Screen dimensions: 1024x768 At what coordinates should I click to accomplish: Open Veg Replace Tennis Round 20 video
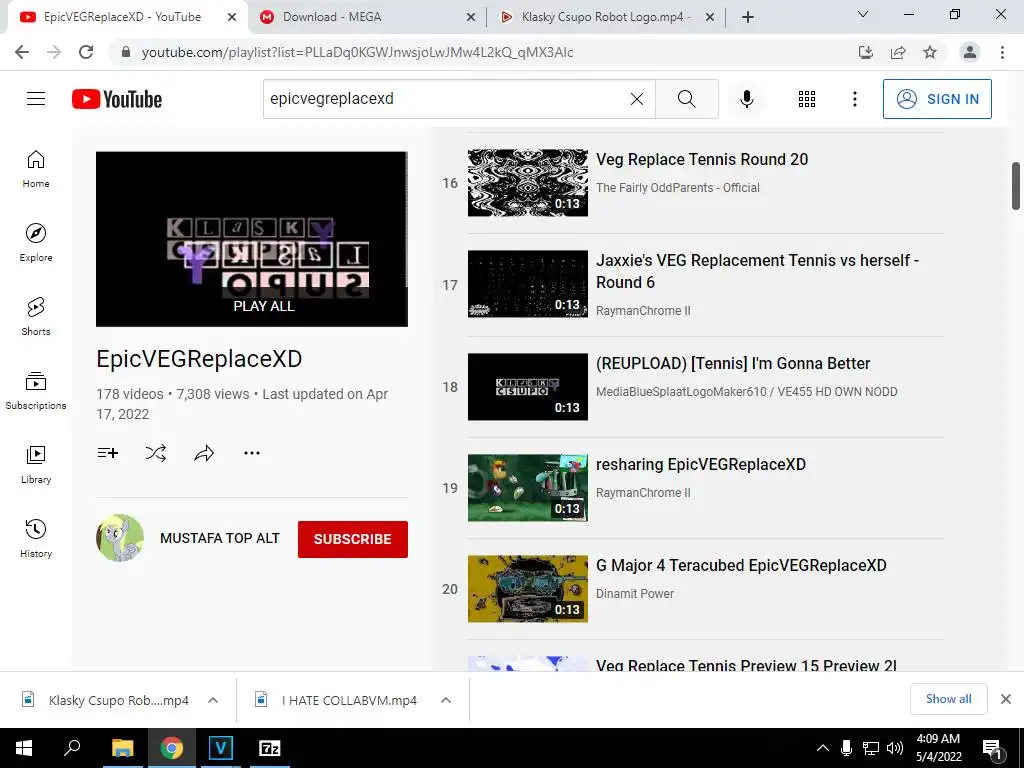tap(701, 159)
